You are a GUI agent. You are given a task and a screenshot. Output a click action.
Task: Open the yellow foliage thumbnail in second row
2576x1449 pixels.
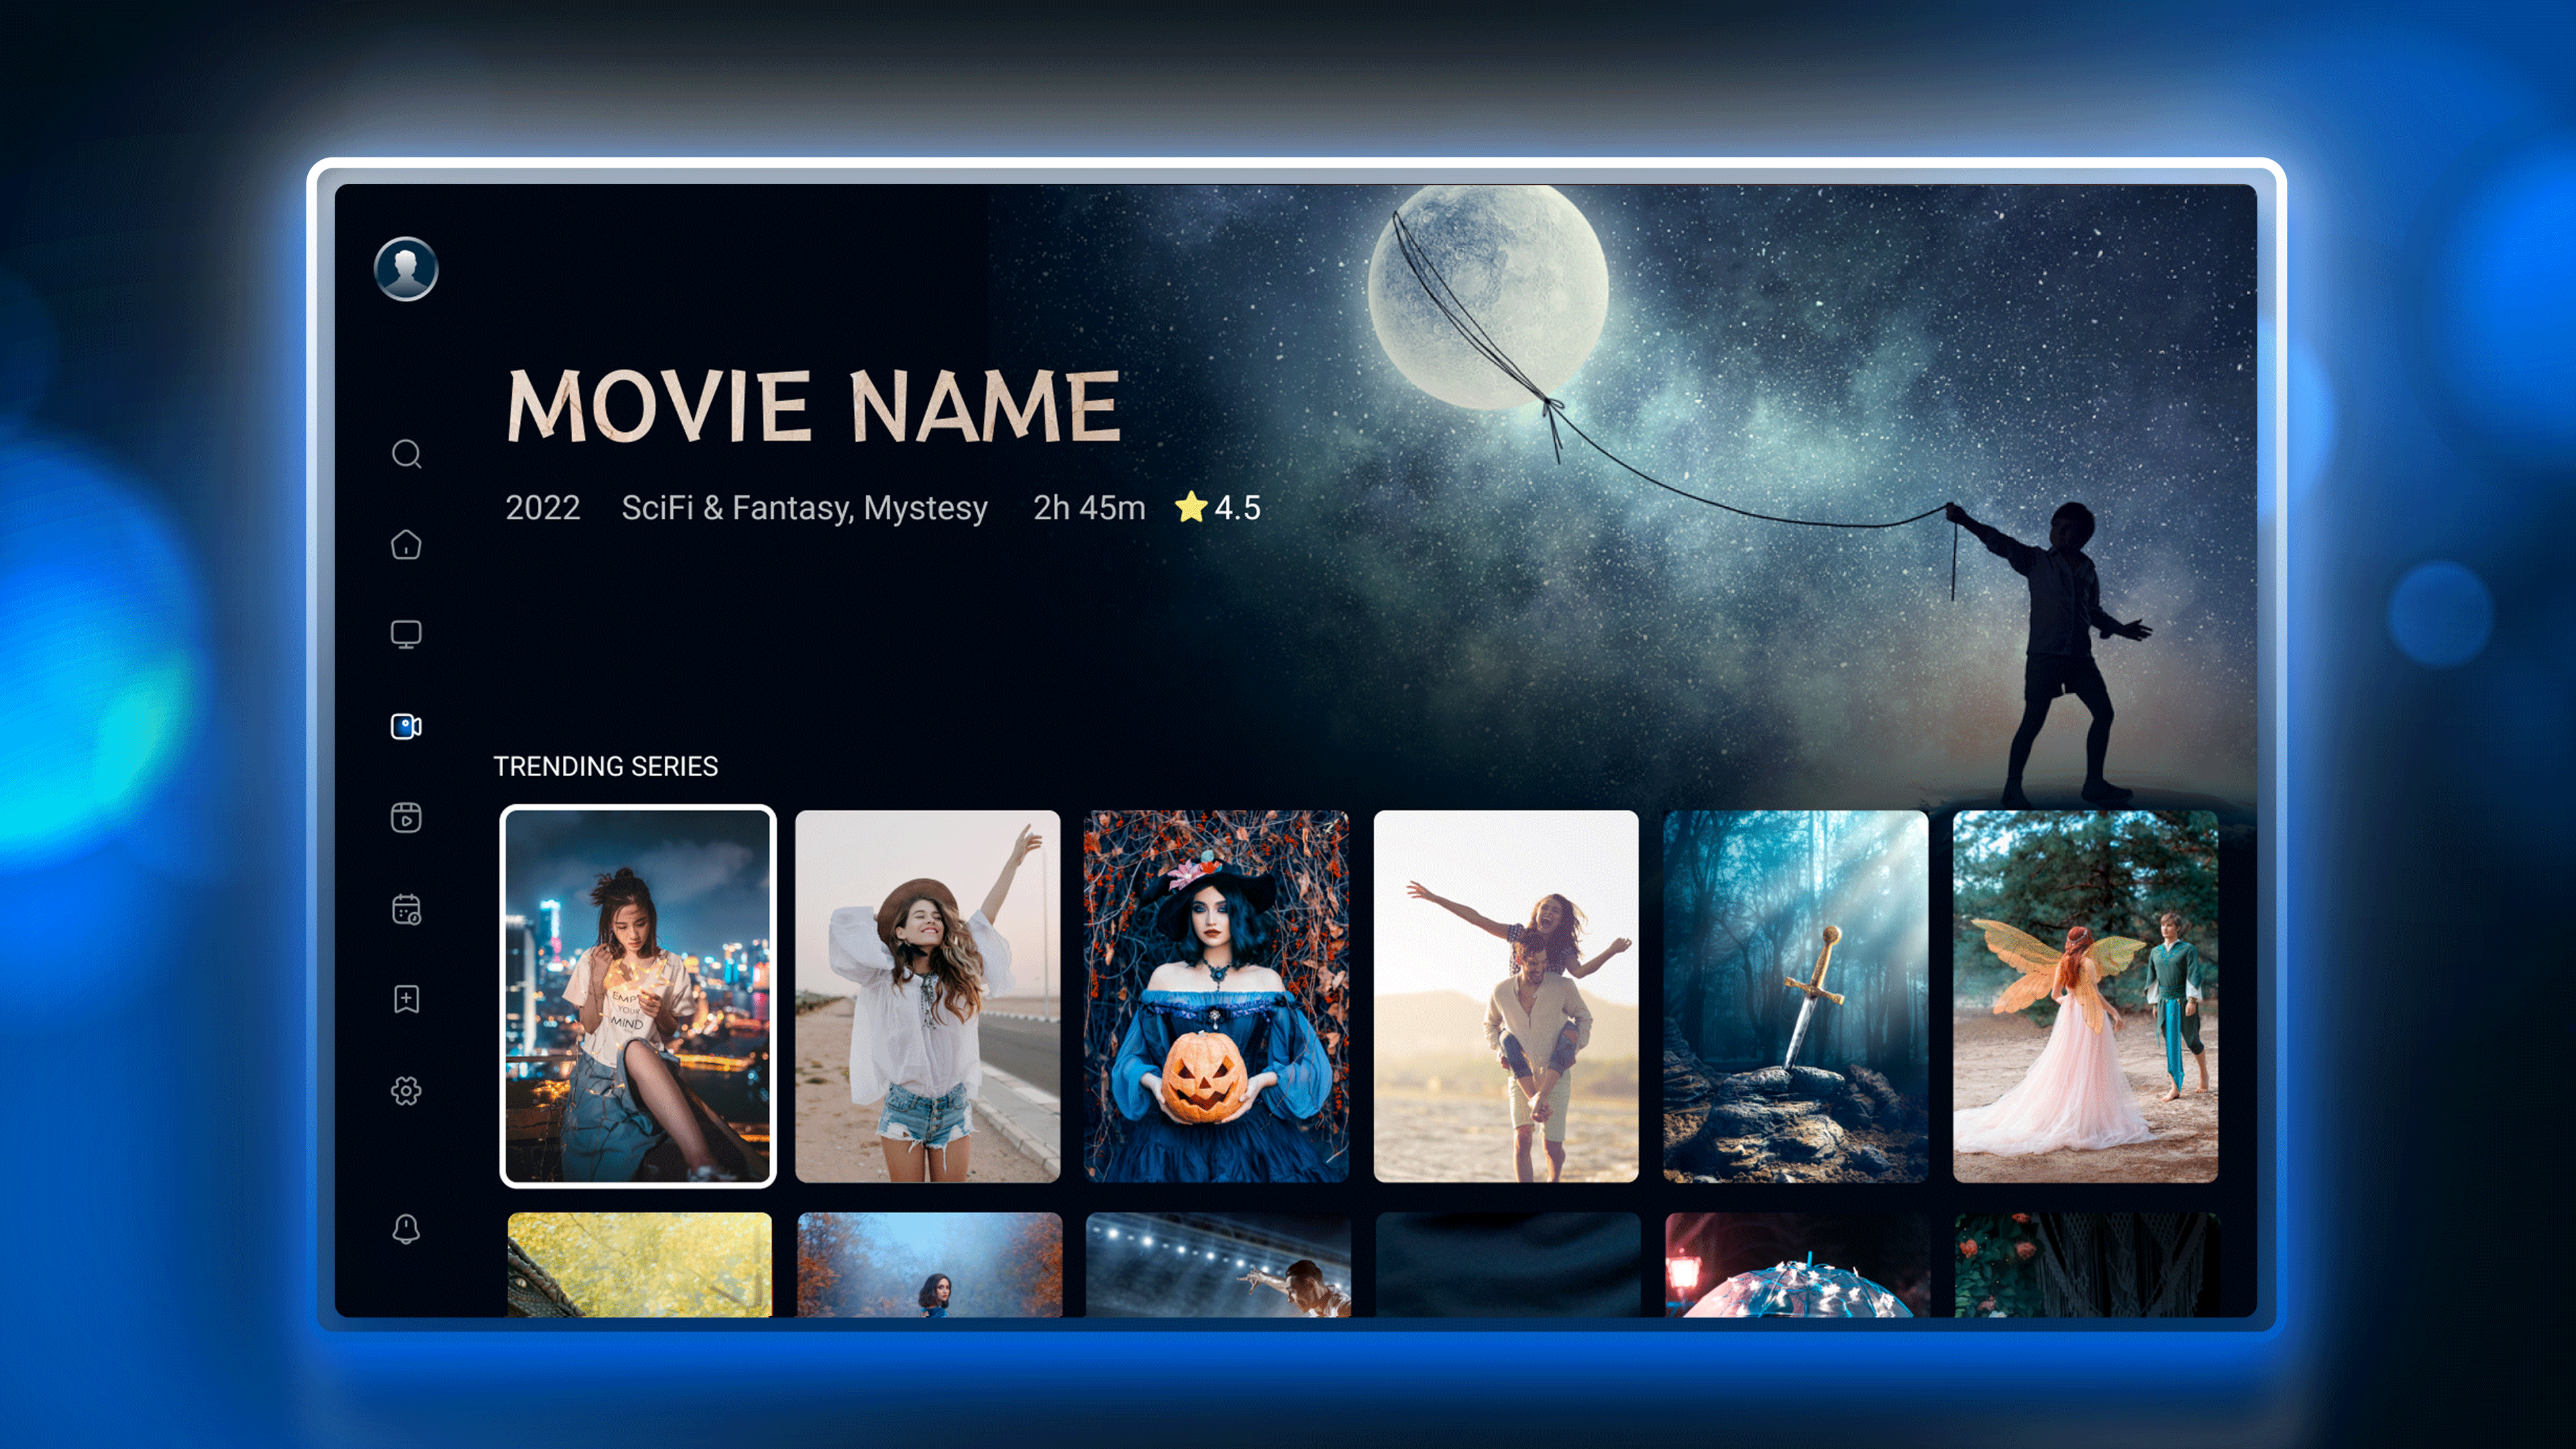pyautogui.click(x=640, y=1264)
